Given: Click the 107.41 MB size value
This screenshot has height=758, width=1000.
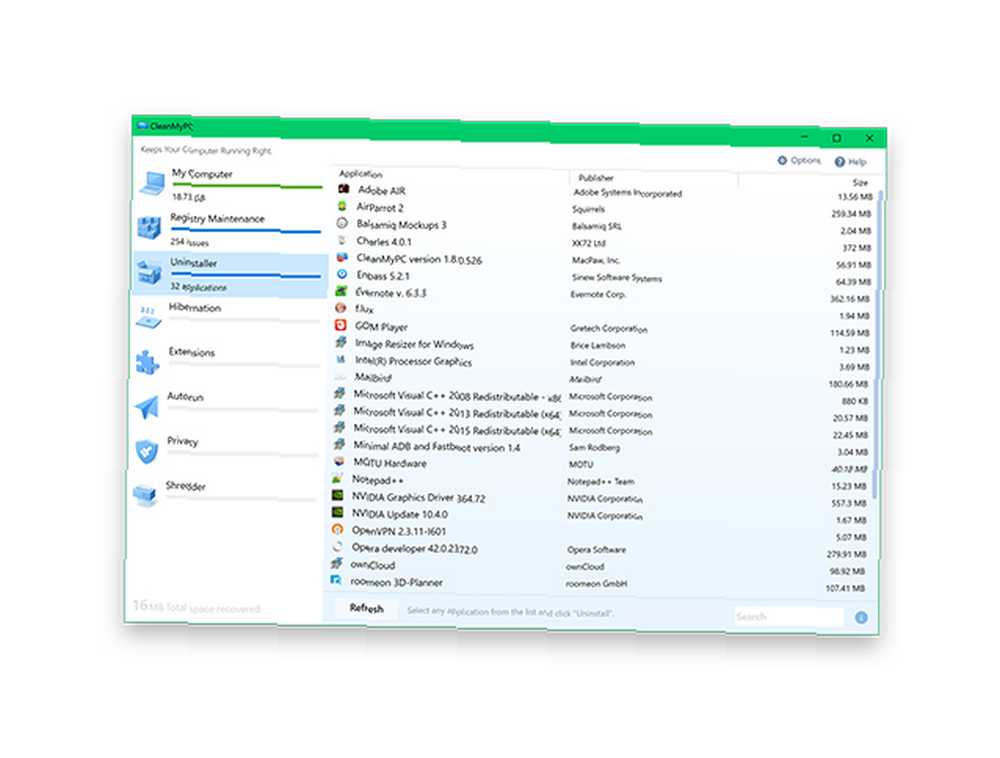Looking at the screenshot, I should click(846, 588).
